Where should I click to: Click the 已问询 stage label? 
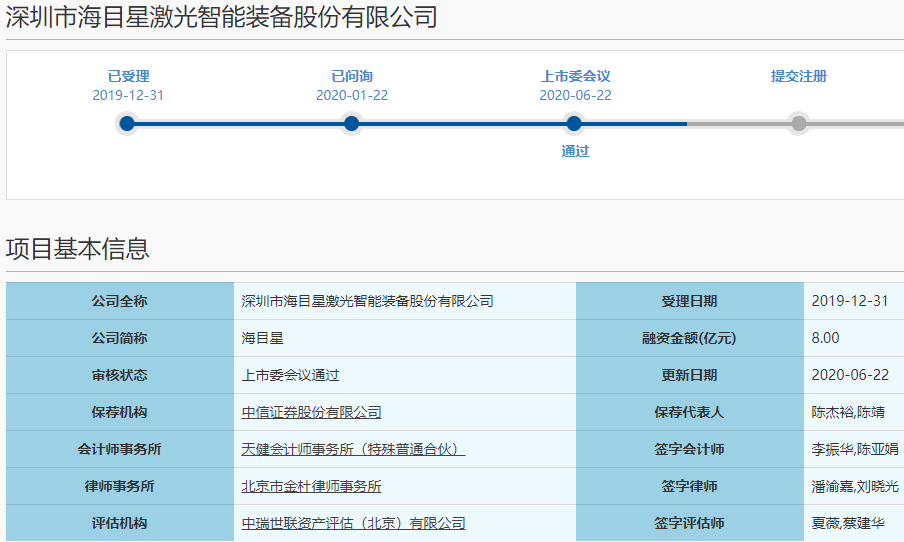click(352, 76)
